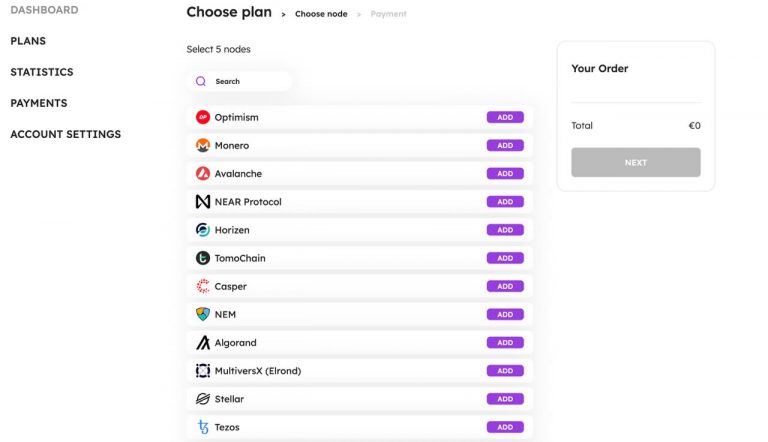Focus the node Search field

tap(240, 81)
